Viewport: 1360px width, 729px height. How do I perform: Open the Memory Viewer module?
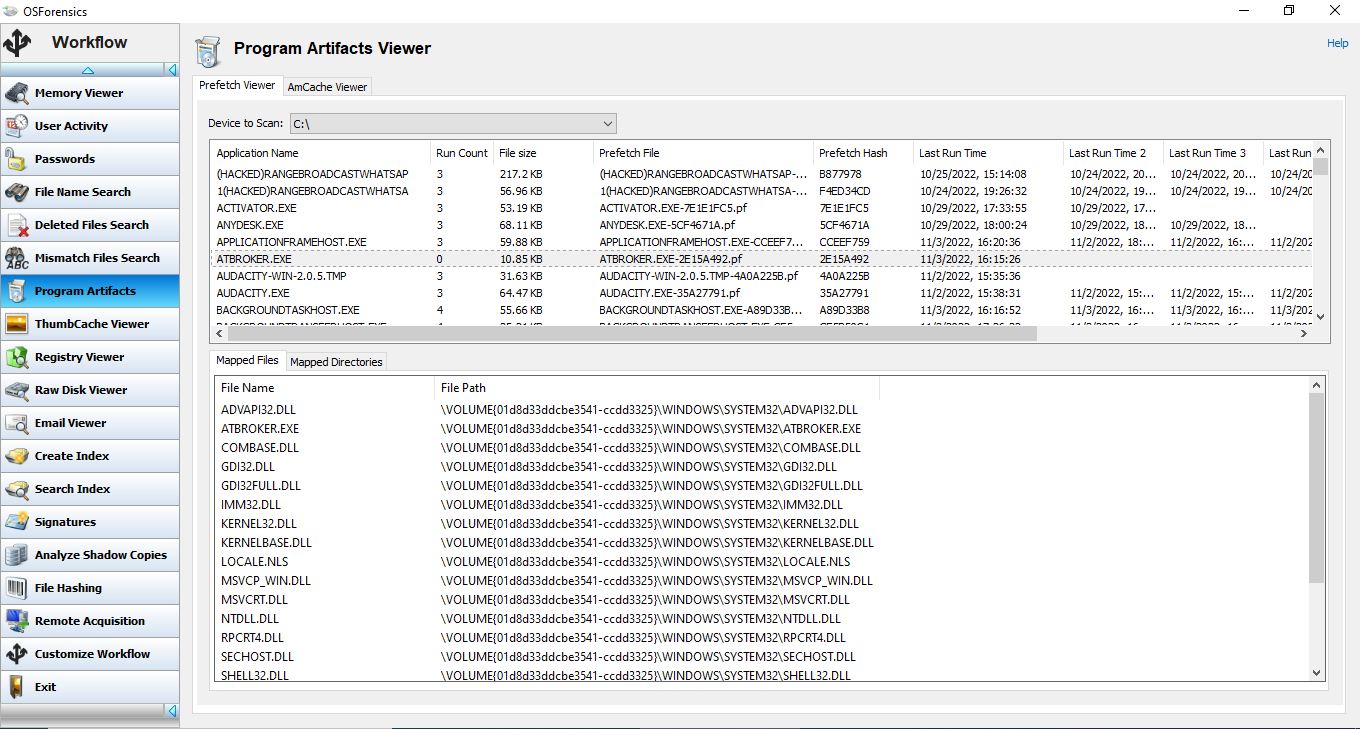pos(90,93)
